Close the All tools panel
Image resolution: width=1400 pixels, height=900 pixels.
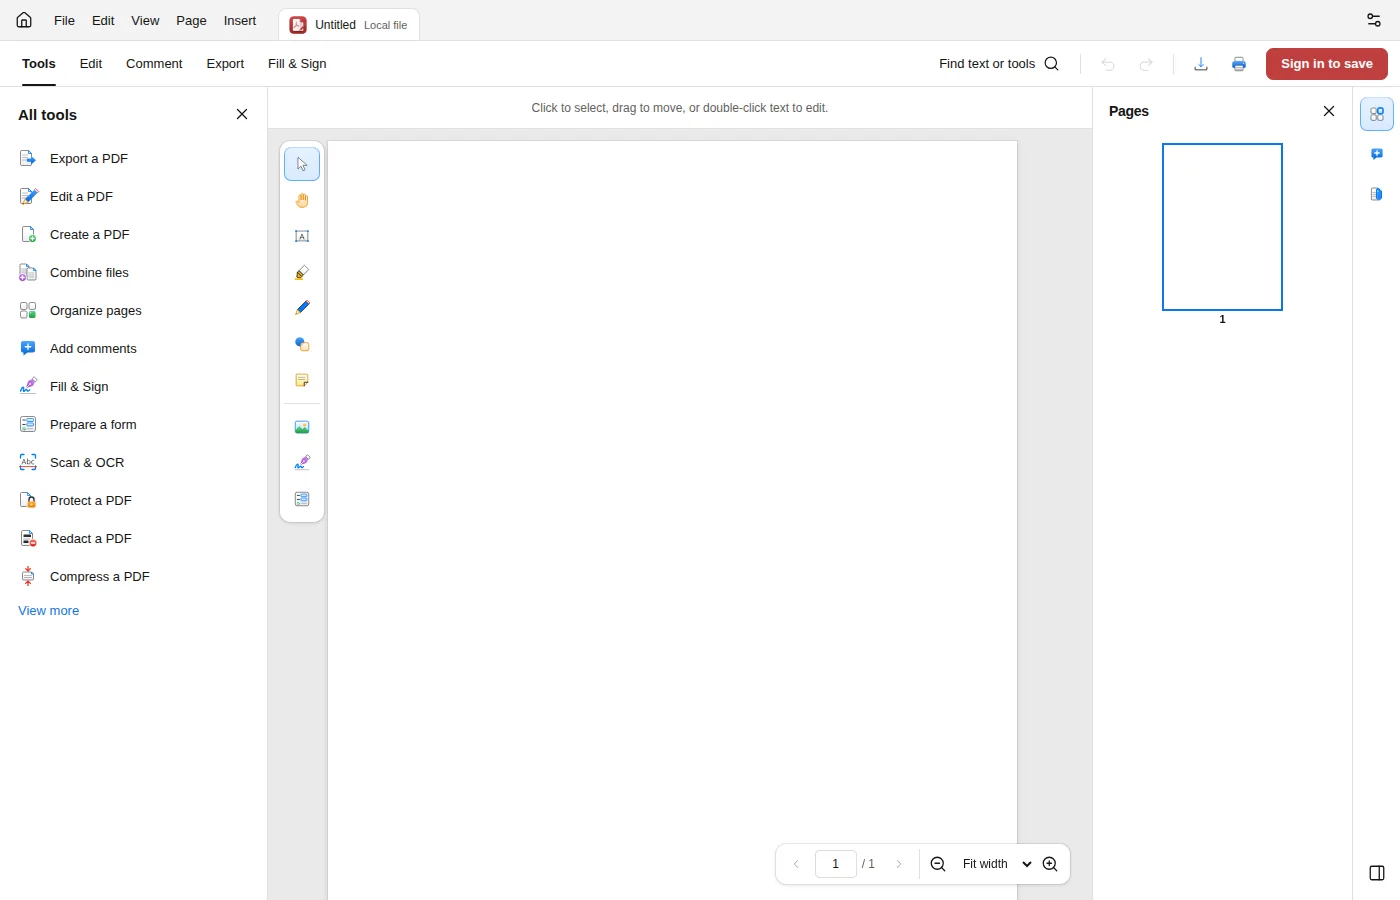(242, 115)
